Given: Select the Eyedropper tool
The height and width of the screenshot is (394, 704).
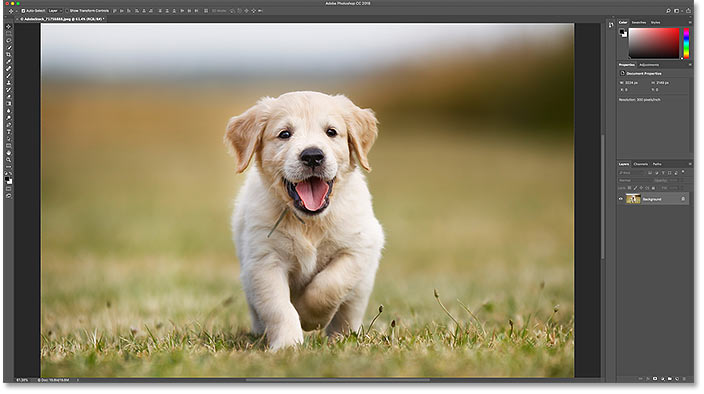Looking at the screenshot, I should pos(9,61).
